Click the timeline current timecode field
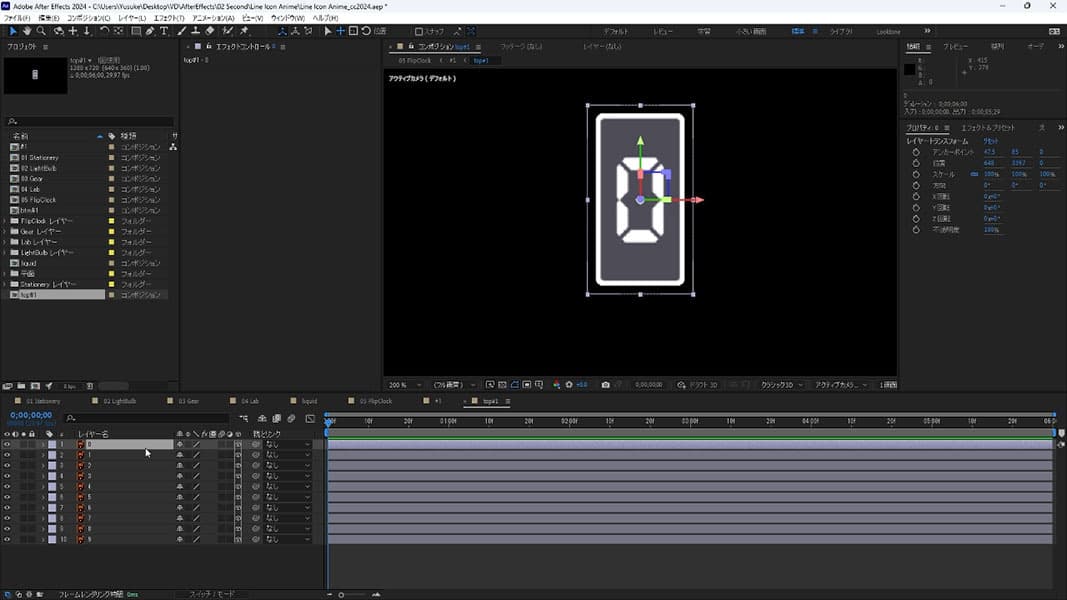The height and width of the screenshot is (600, 1067). (x=30, y=415)
